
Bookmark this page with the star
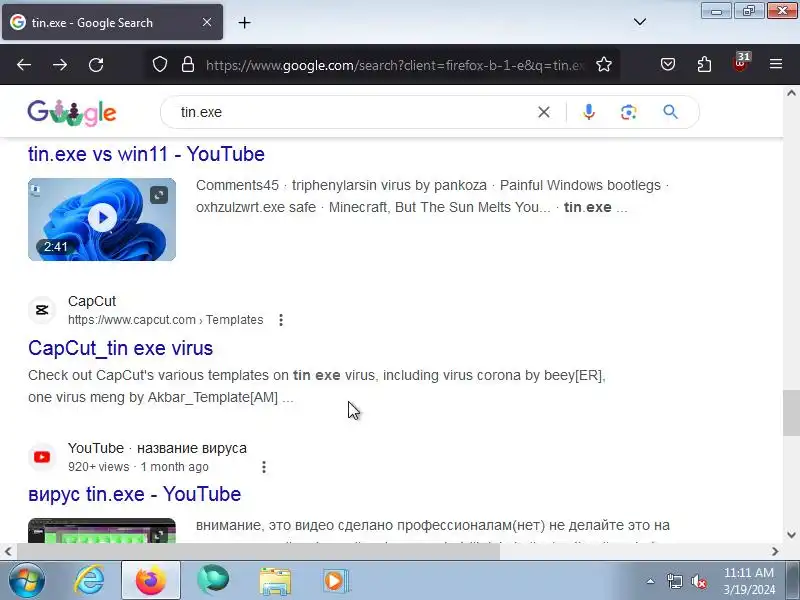coord(604,64)
